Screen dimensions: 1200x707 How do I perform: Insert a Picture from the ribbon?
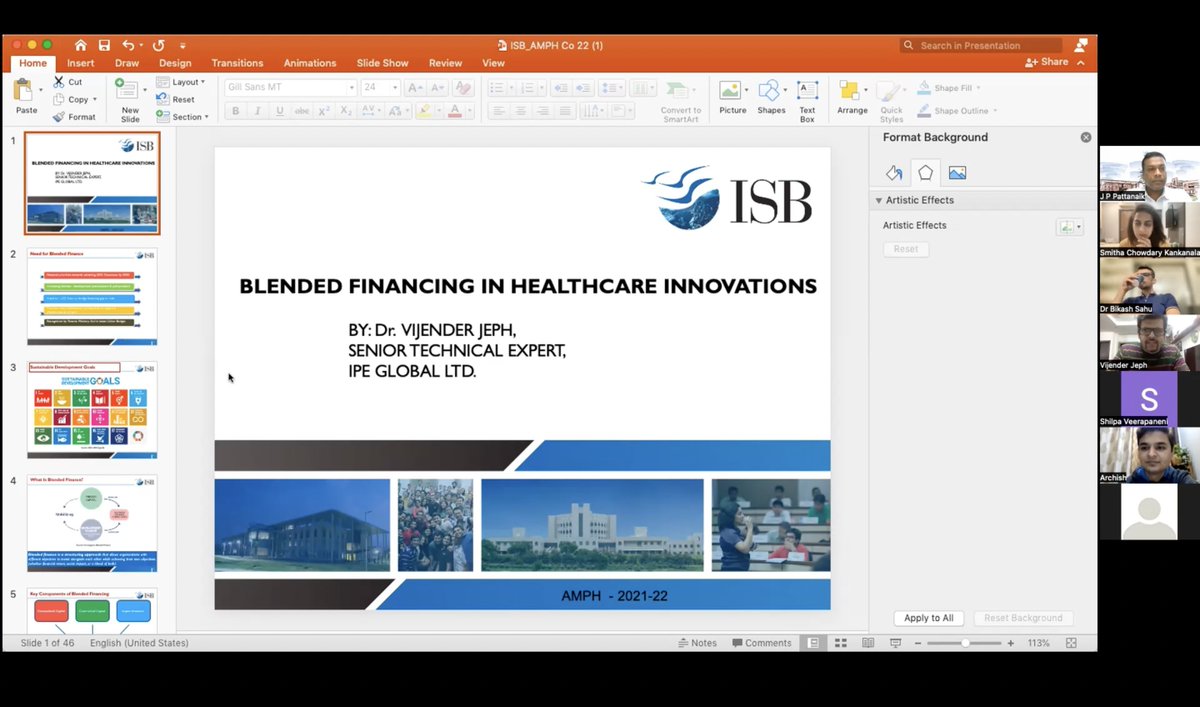pyautogui.click(x=732, y=97)
